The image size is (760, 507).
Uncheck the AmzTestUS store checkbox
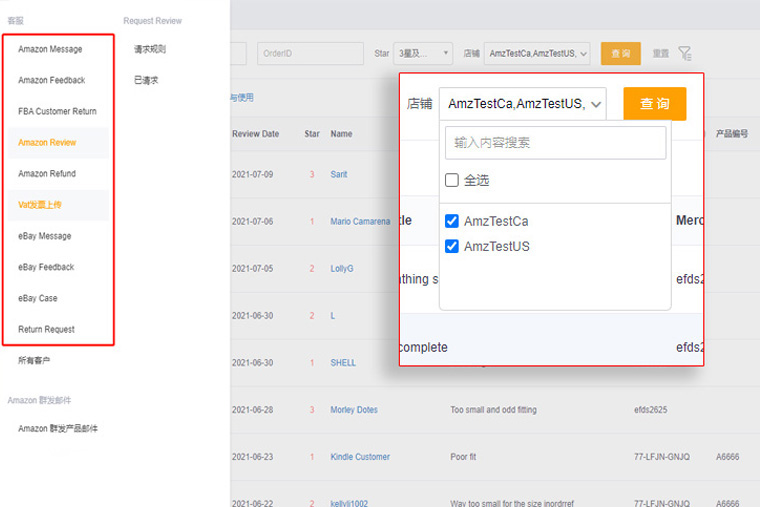[x=452, y=246]
